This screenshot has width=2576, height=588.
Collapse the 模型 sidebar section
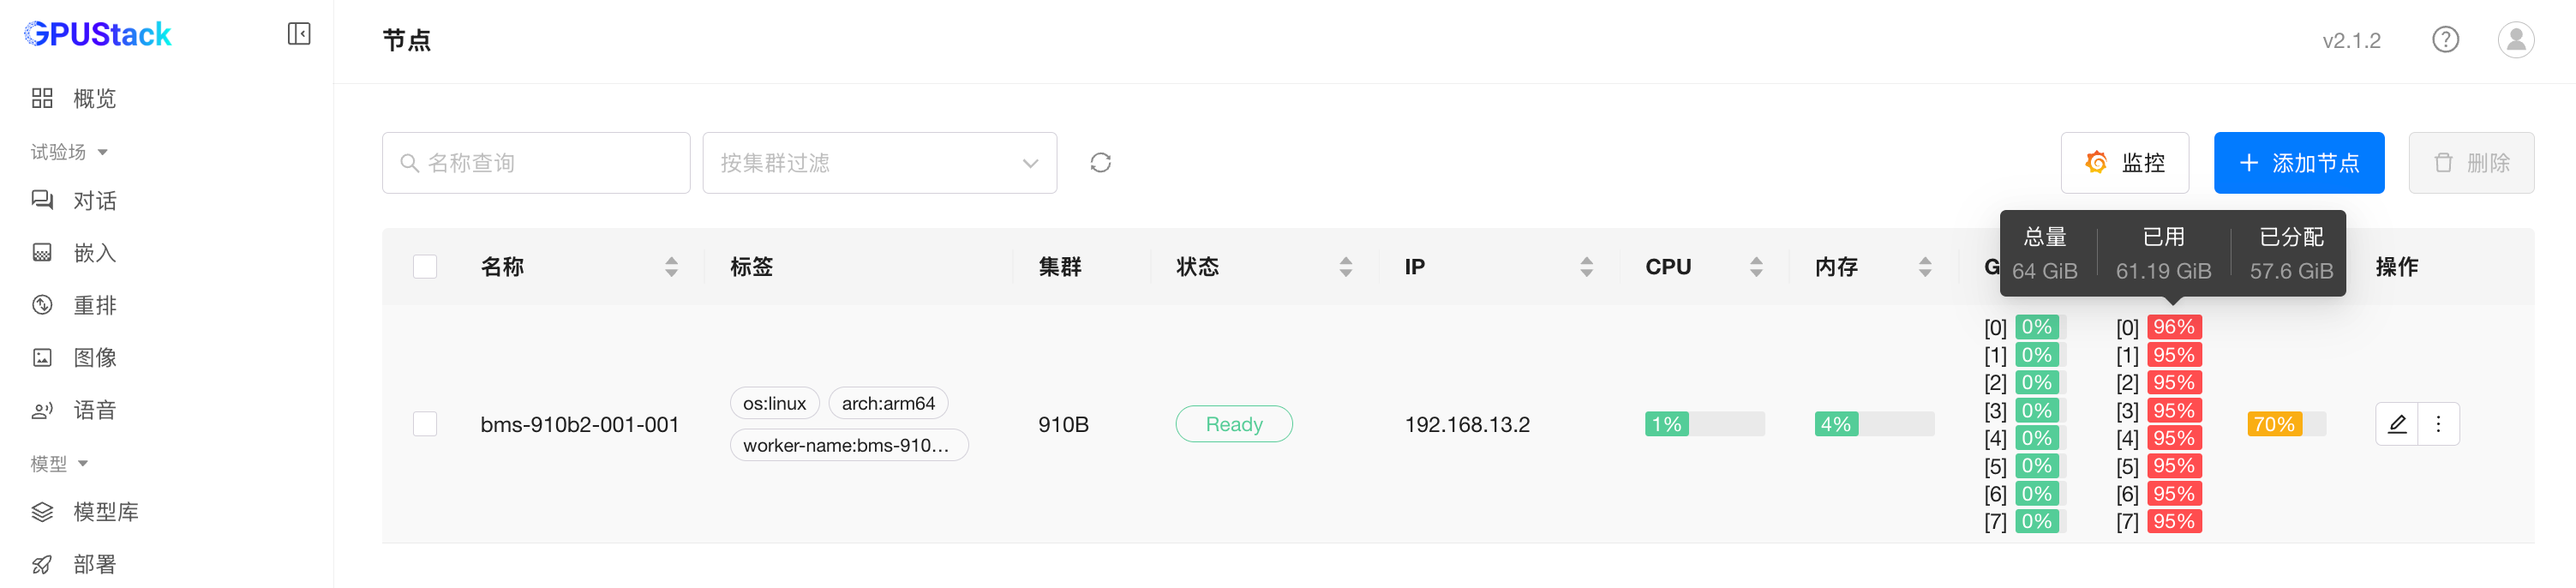(x=59, y=464)
